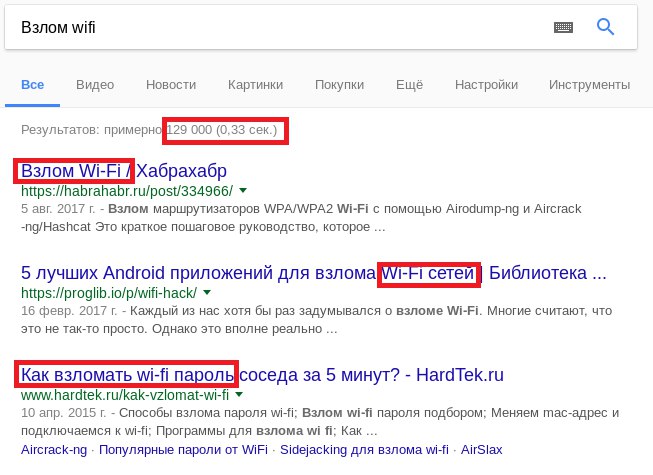Open the on-screen keyboard icon
Image resolution: width=653 pixels, height=475 pixels.
tap(563, 27)
